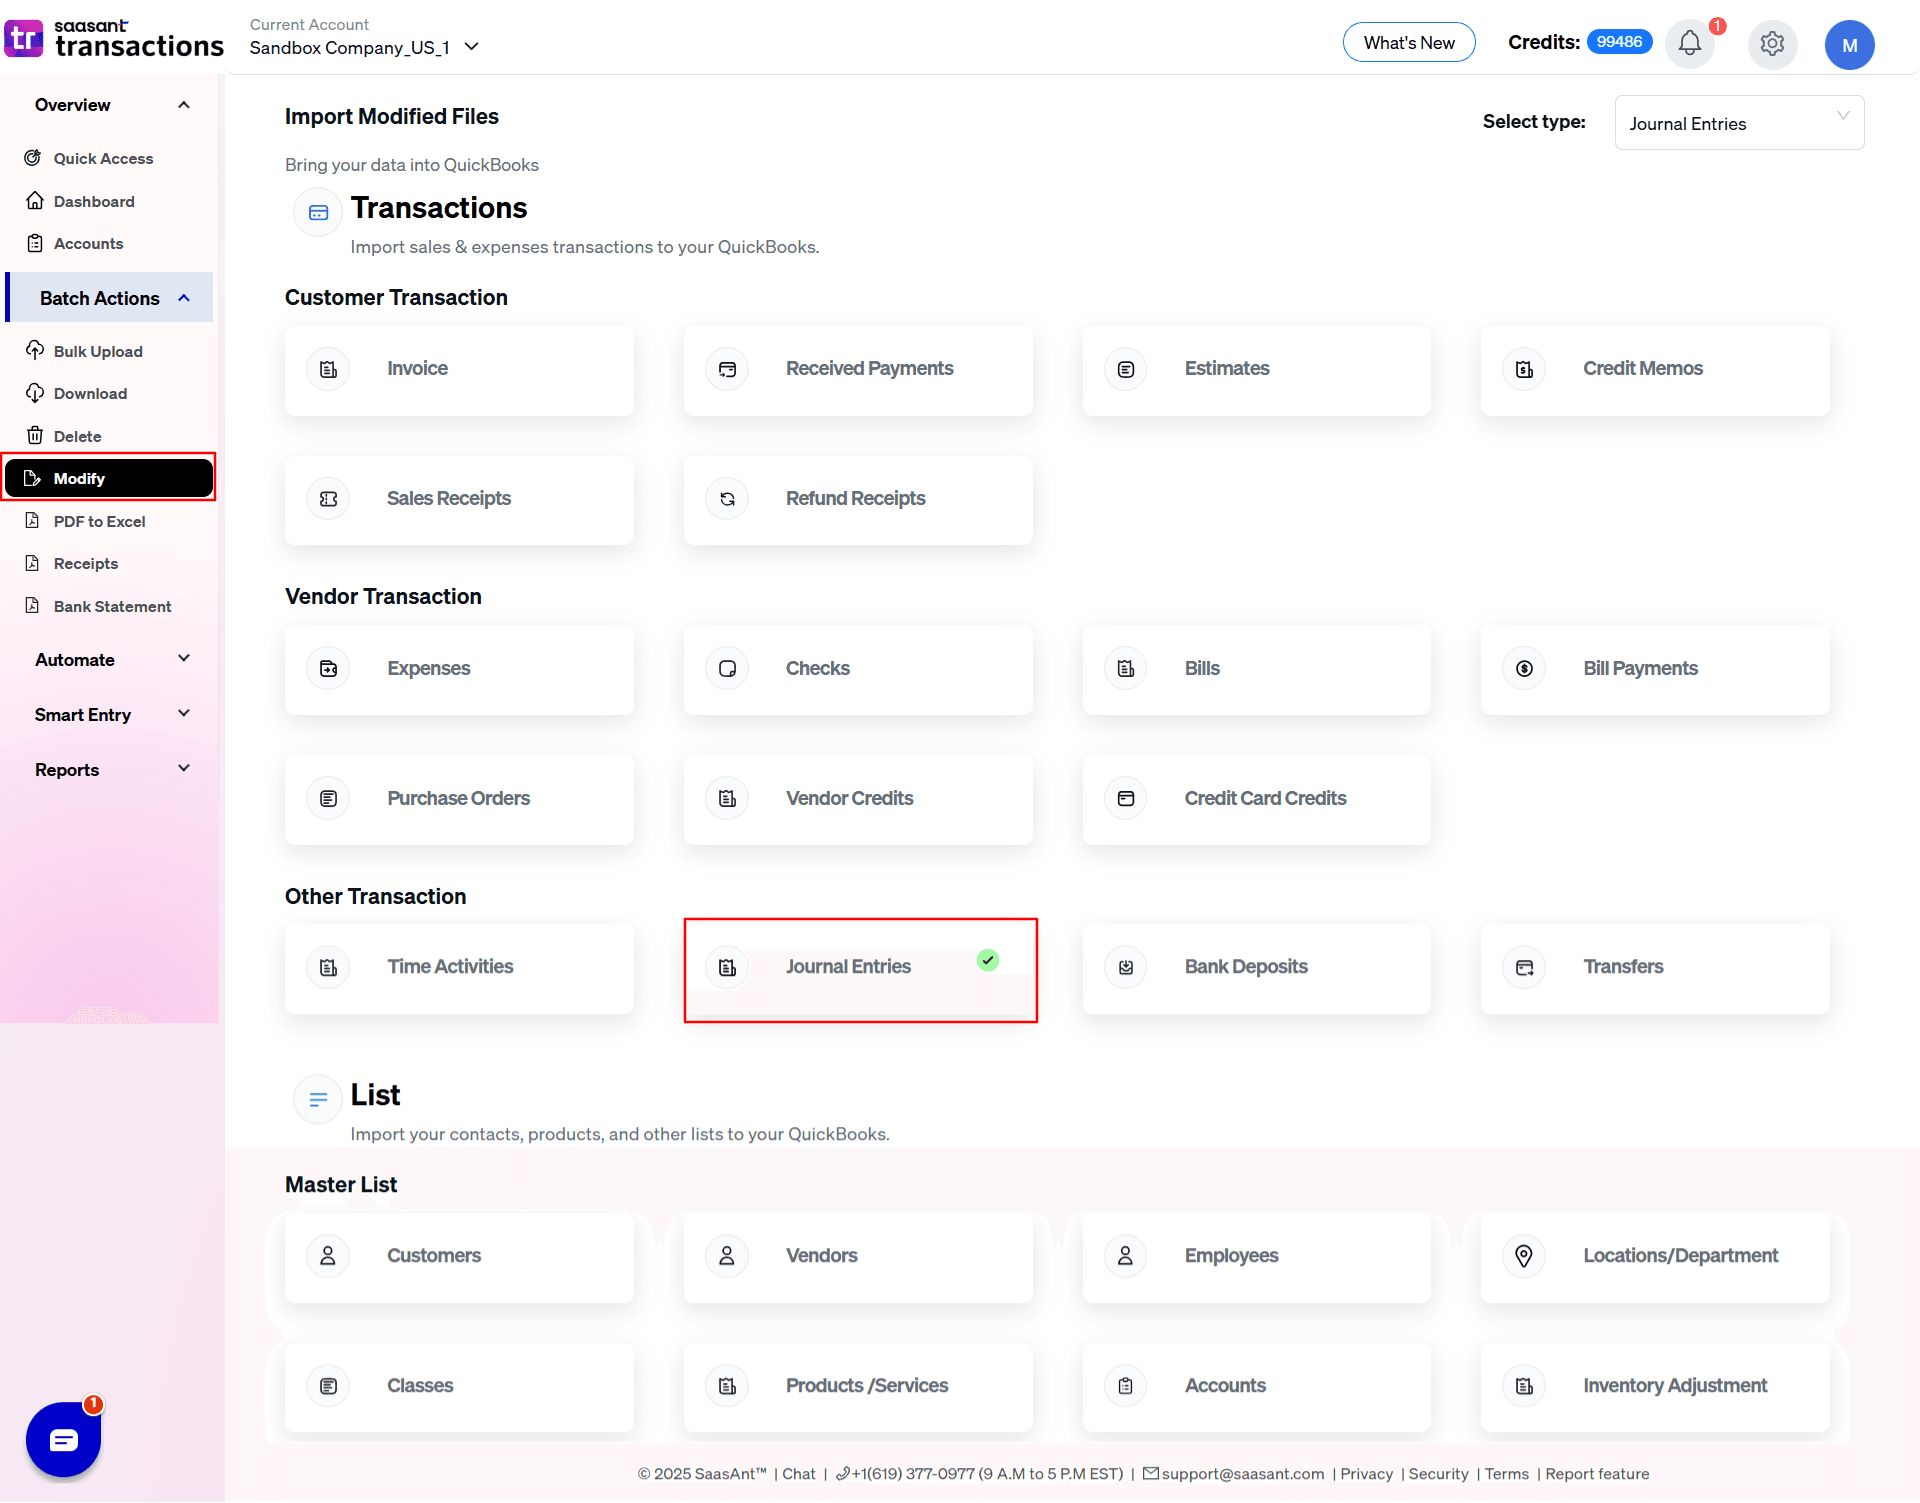Image resolution: width=1920 pixels, height=1503 pixels.
Task: Click the Report feature footer link
Action: tap(1597, 1474)
